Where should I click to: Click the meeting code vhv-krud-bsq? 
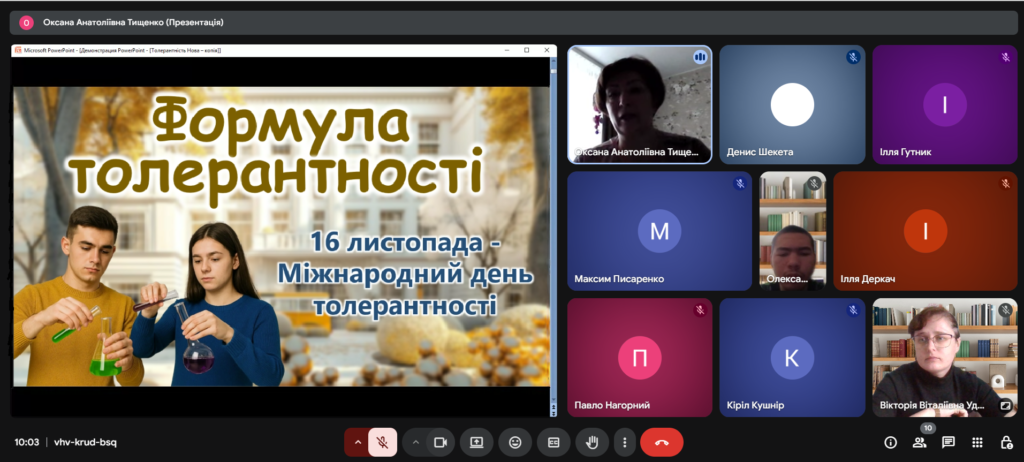point(85,442)
